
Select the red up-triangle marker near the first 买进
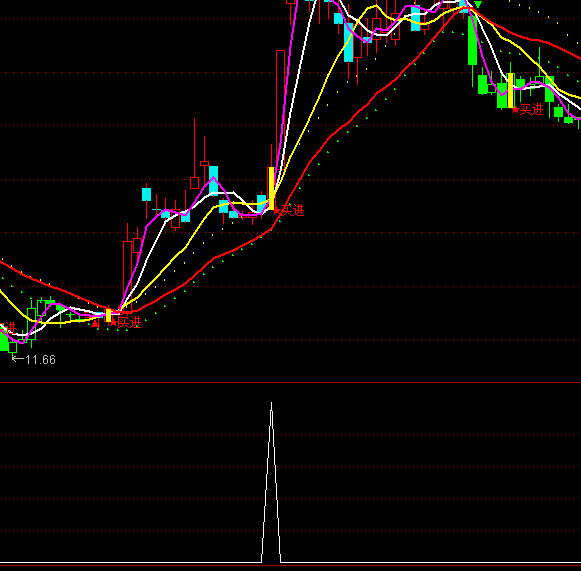point(95,324)
